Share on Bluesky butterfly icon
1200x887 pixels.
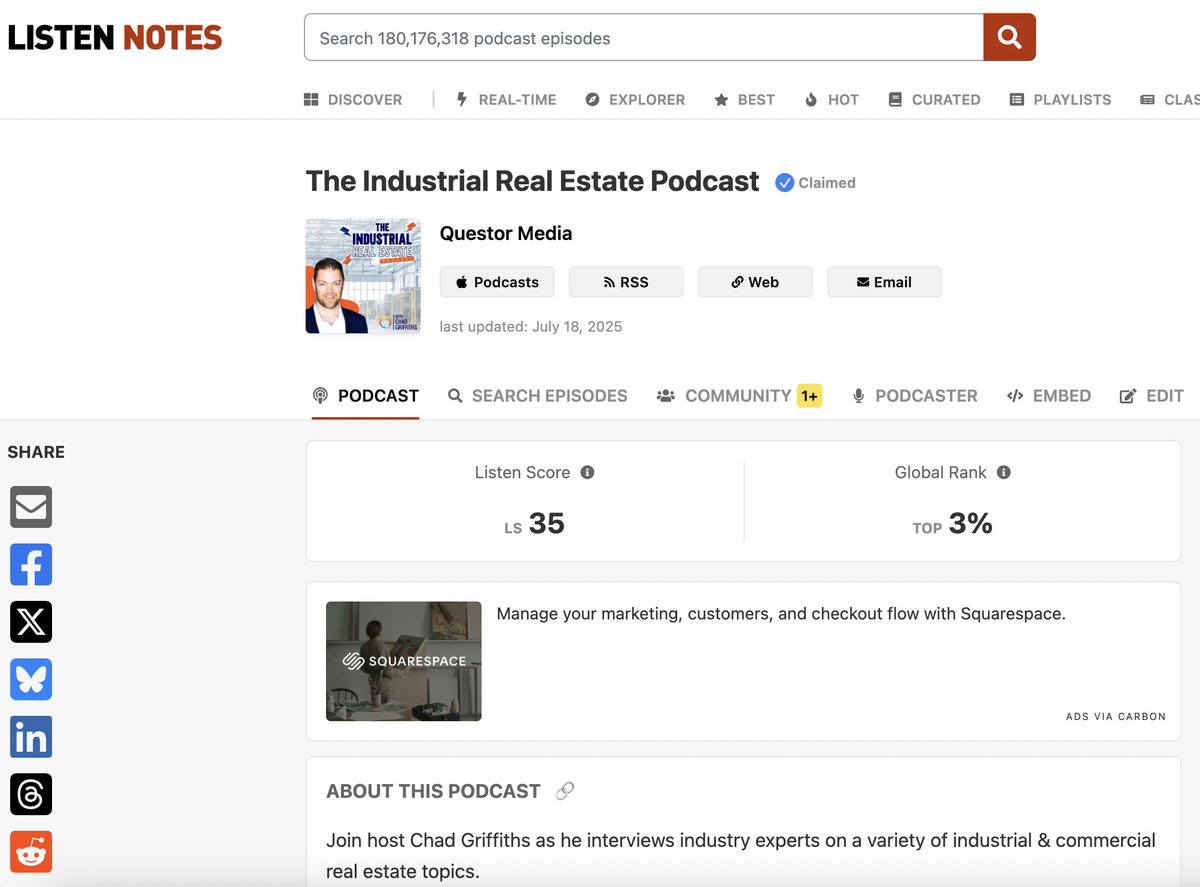pos(31,680)
